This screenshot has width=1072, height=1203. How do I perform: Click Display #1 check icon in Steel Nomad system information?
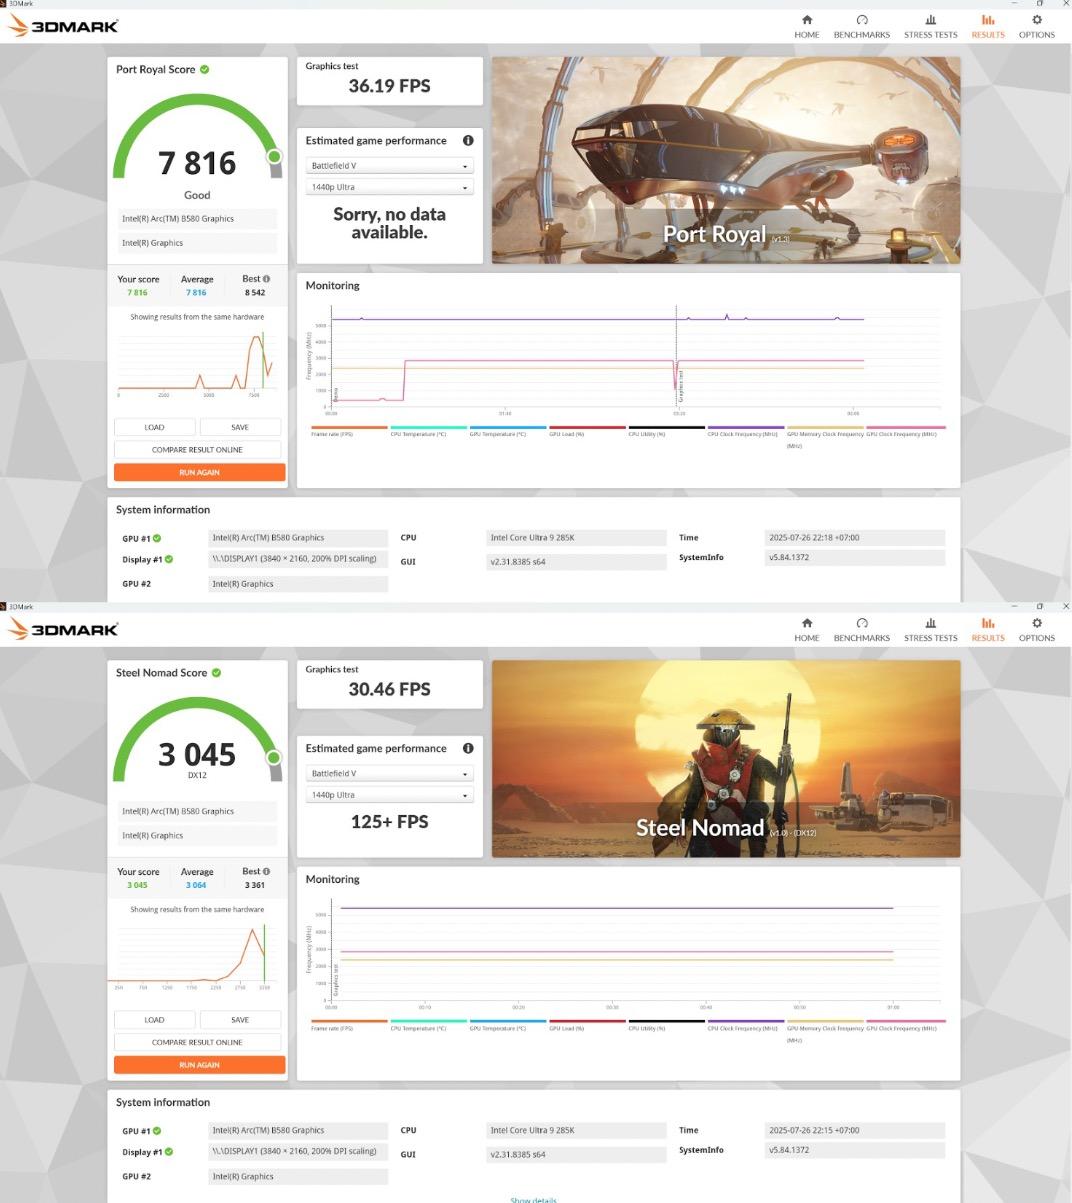coord(169,1152)
